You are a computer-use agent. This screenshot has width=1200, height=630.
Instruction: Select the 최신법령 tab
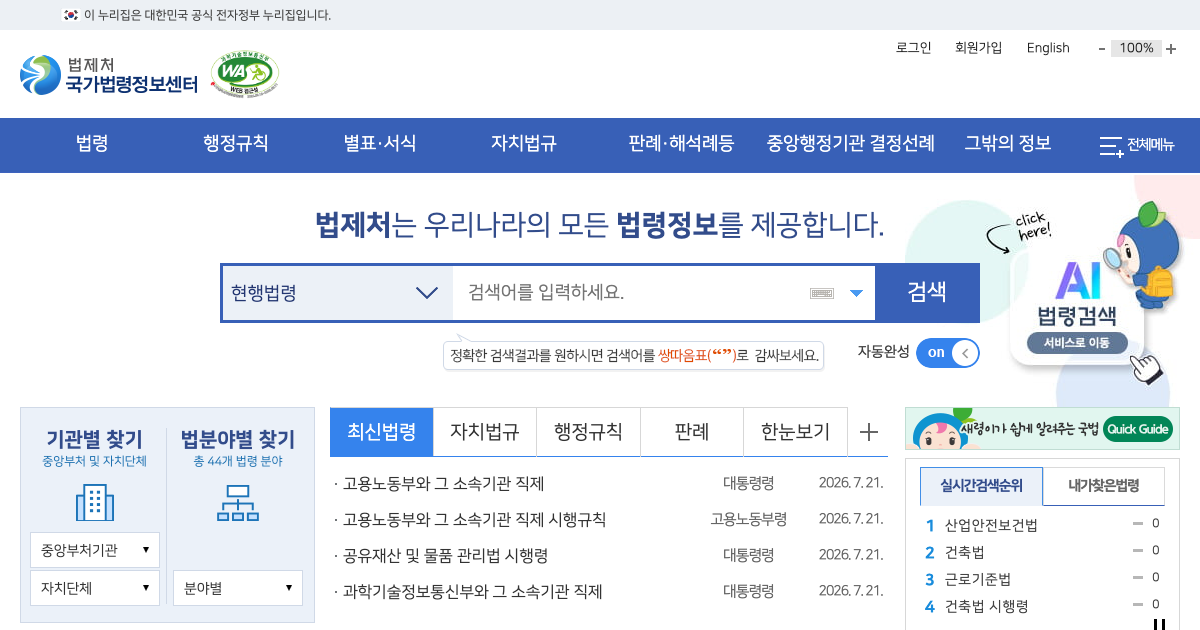click(382, 432)
